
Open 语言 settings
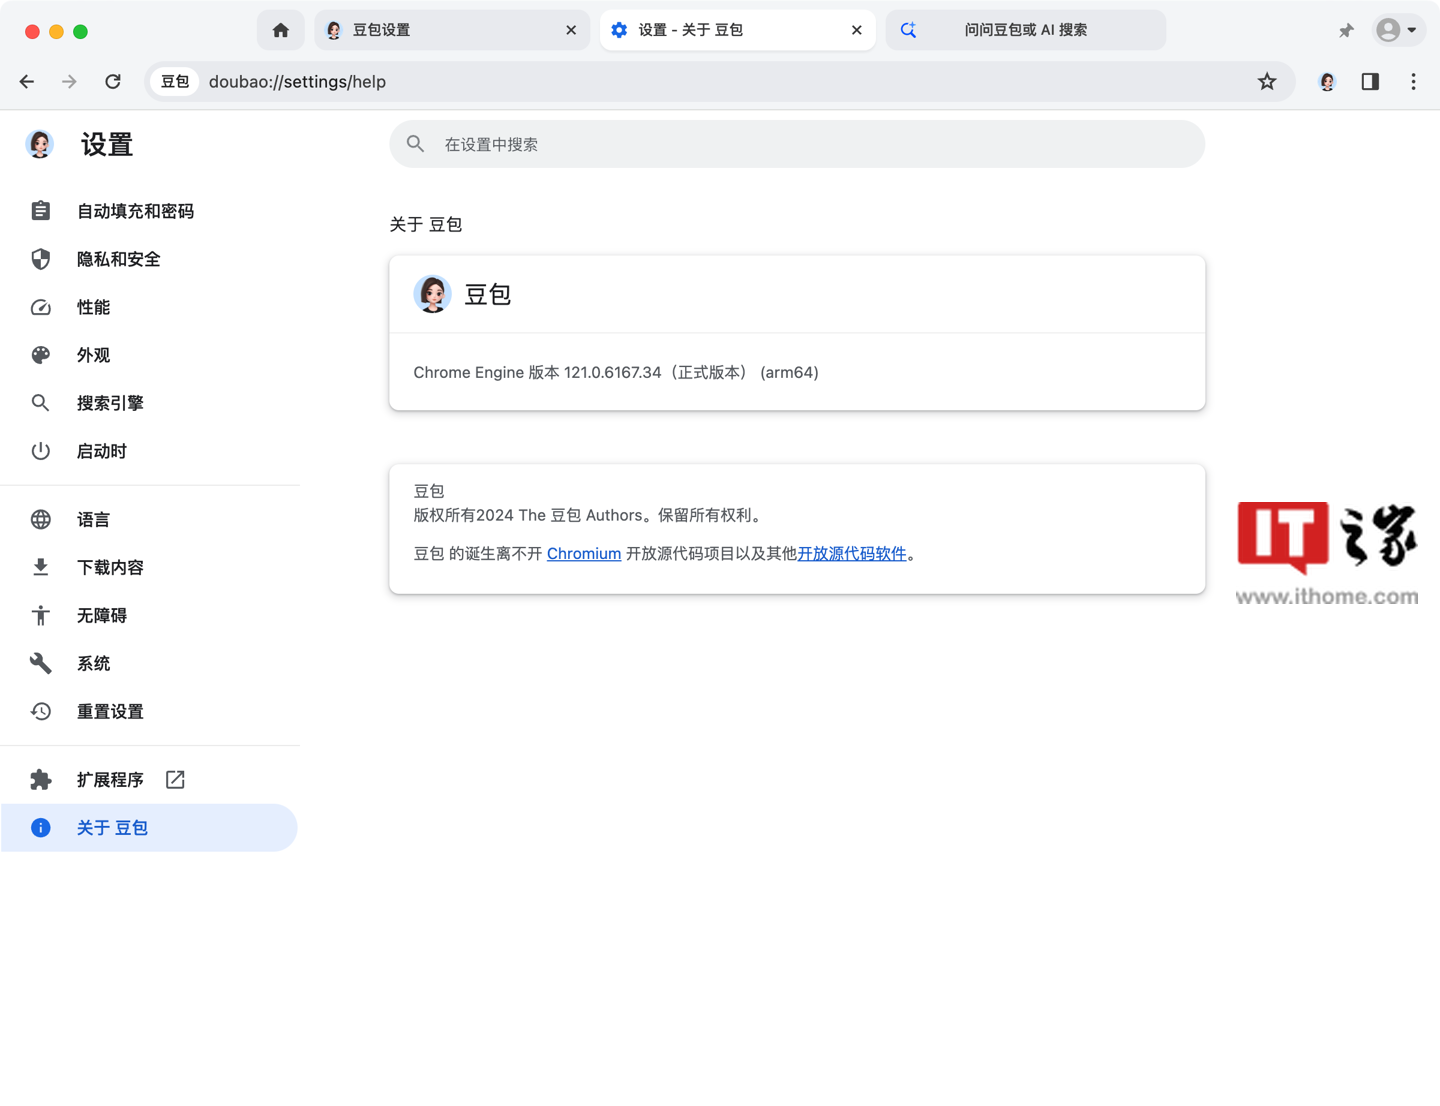pyautogui.click(x=150, y=519)
